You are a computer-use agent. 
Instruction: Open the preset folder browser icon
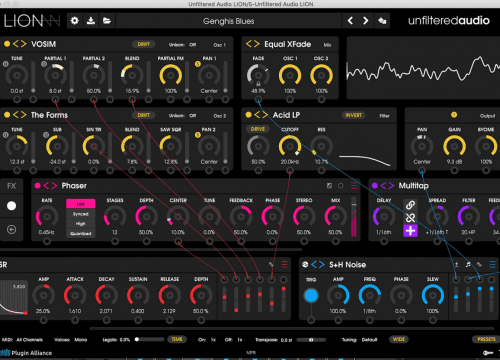[107, 21]
